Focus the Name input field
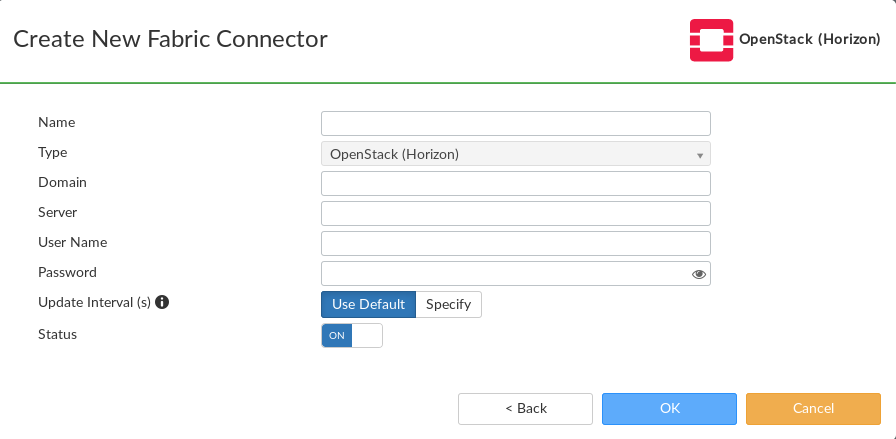This screenshot has height=439, width=896. [x=515, y=124]
